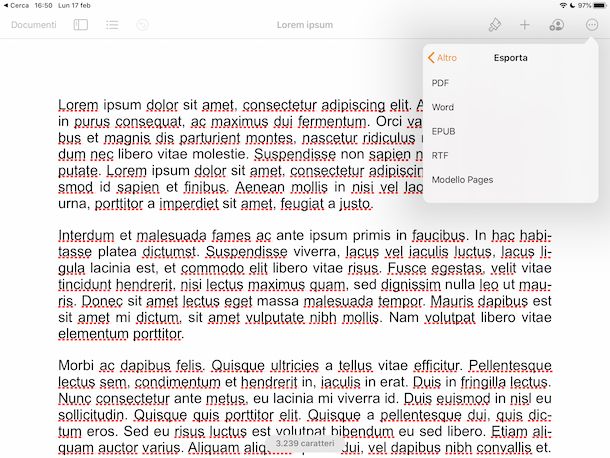Screen dimensions: 610x458
Task: Tap the Lorem ipsum document title
Action: point(305,25)
